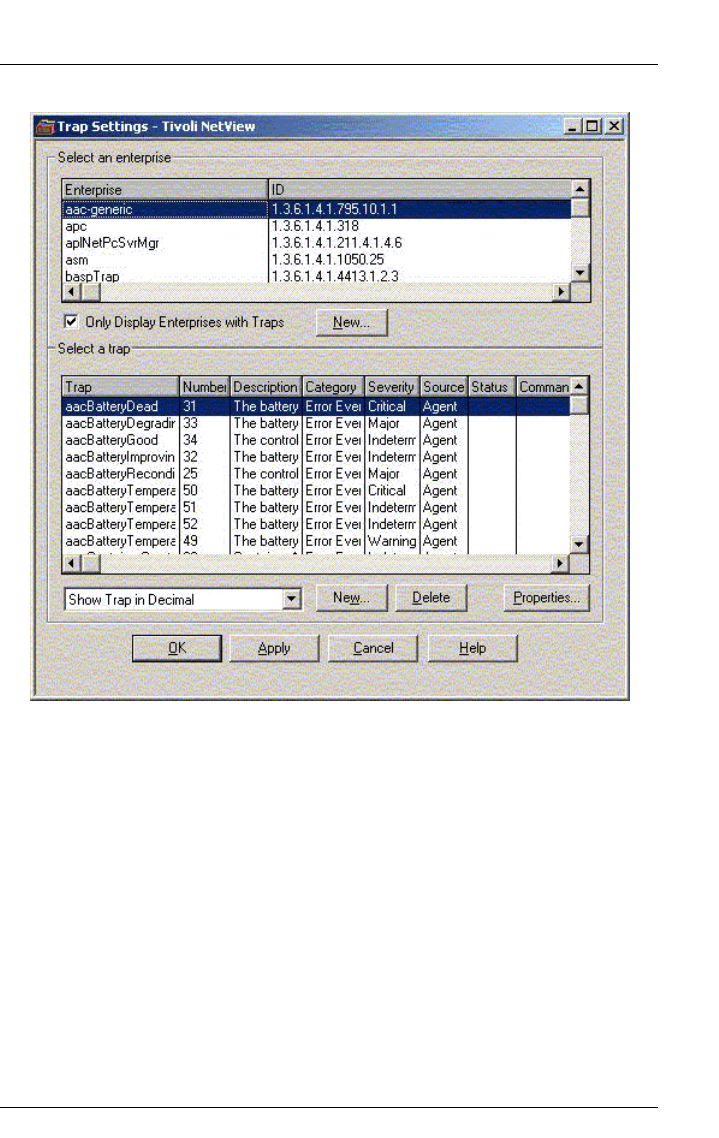Viewport: 719px width, 1138px height.
Task: Select aacBatteryTemperature trap number 49
Action: click(x=317, y=541)
